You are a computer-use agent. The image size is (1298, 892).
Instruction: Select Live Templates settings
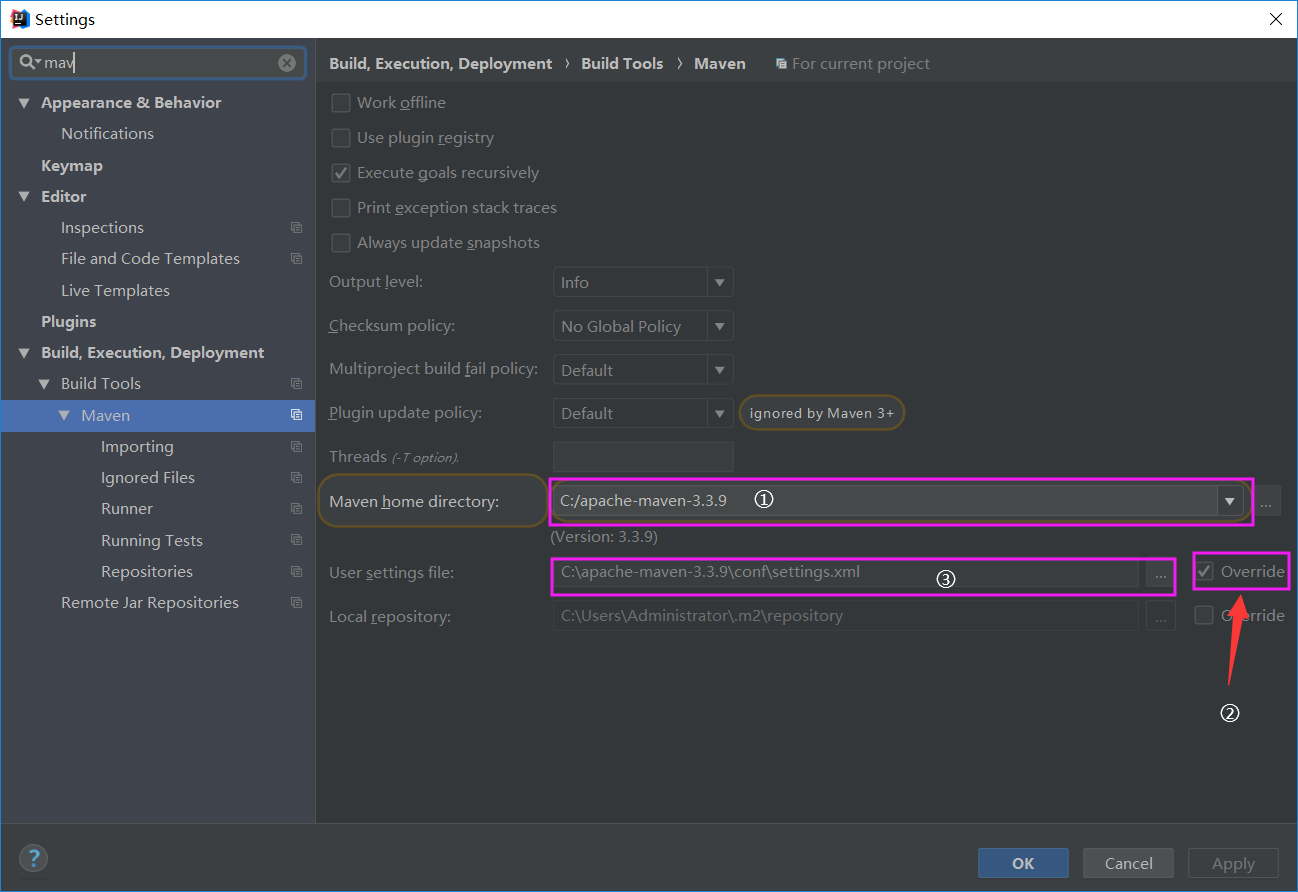[x=115, y=291]
